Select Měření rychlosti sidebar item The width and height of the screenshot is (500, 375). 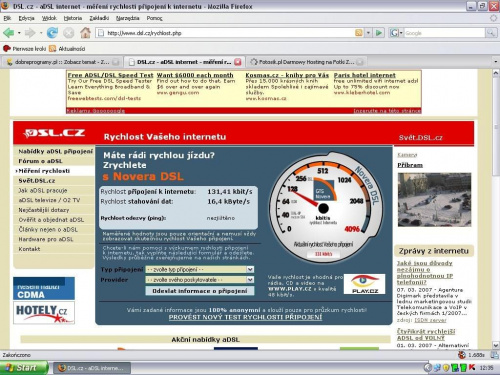click(43, 171)
